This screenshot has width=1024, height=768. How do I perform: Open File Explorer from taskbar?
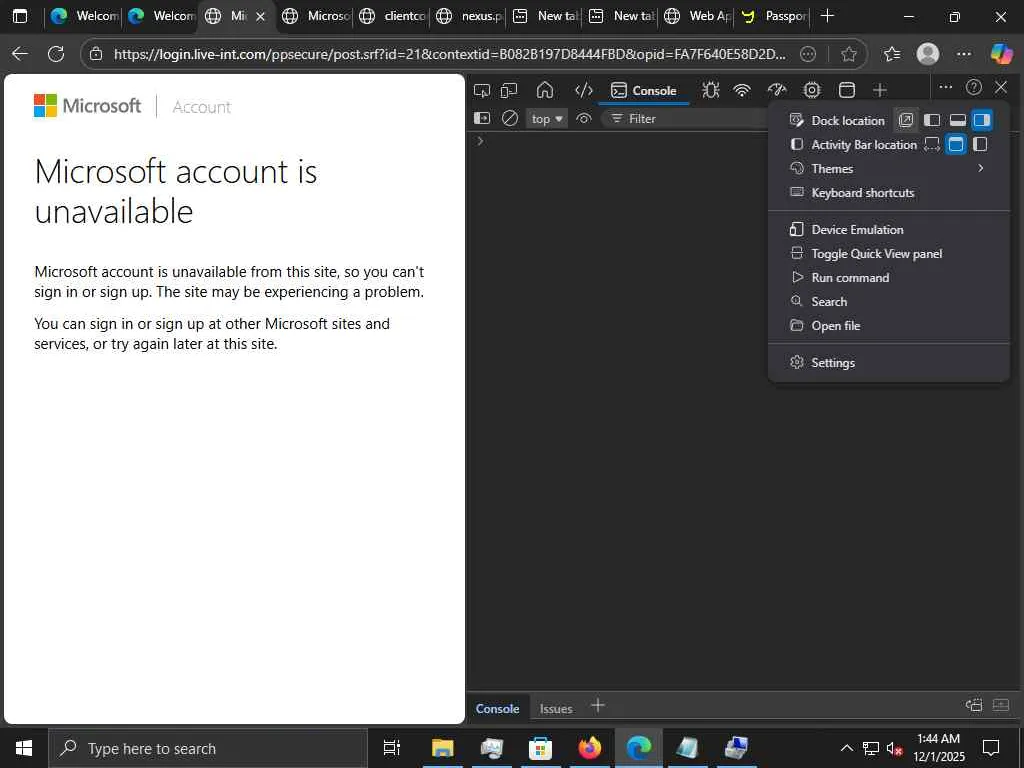(x=442, y=748)
